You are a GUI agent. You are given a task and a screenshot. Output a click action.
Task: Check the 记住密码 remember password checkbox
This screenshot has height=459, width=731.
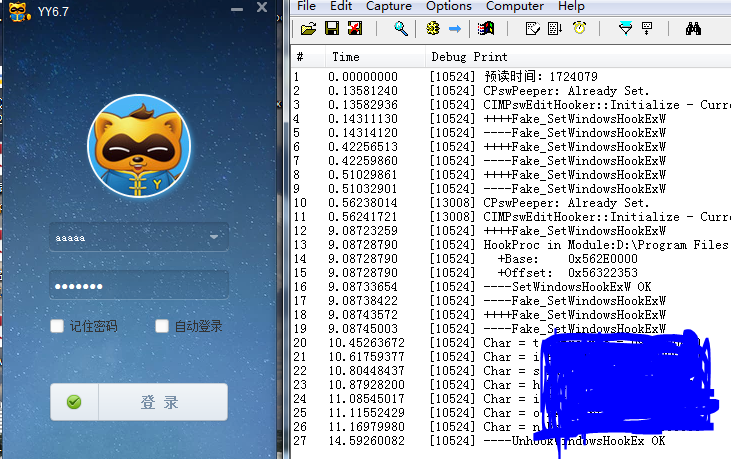pos(57,326)
